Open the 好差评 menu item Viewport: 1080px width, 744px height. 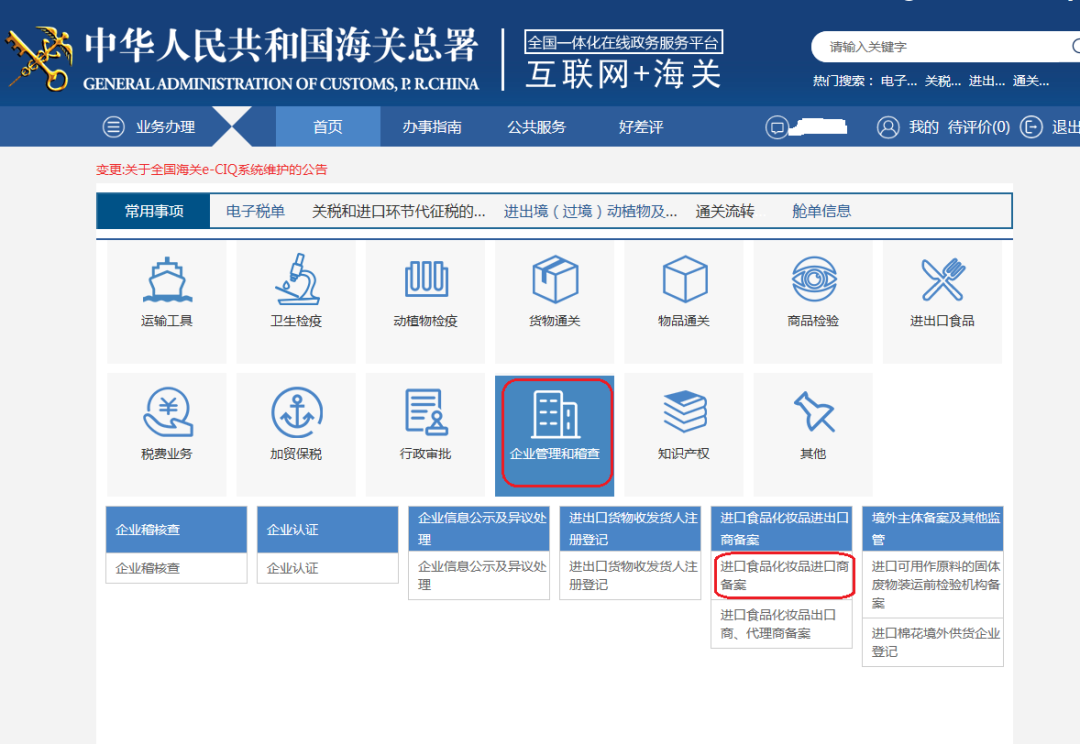[x=641, y=127]
